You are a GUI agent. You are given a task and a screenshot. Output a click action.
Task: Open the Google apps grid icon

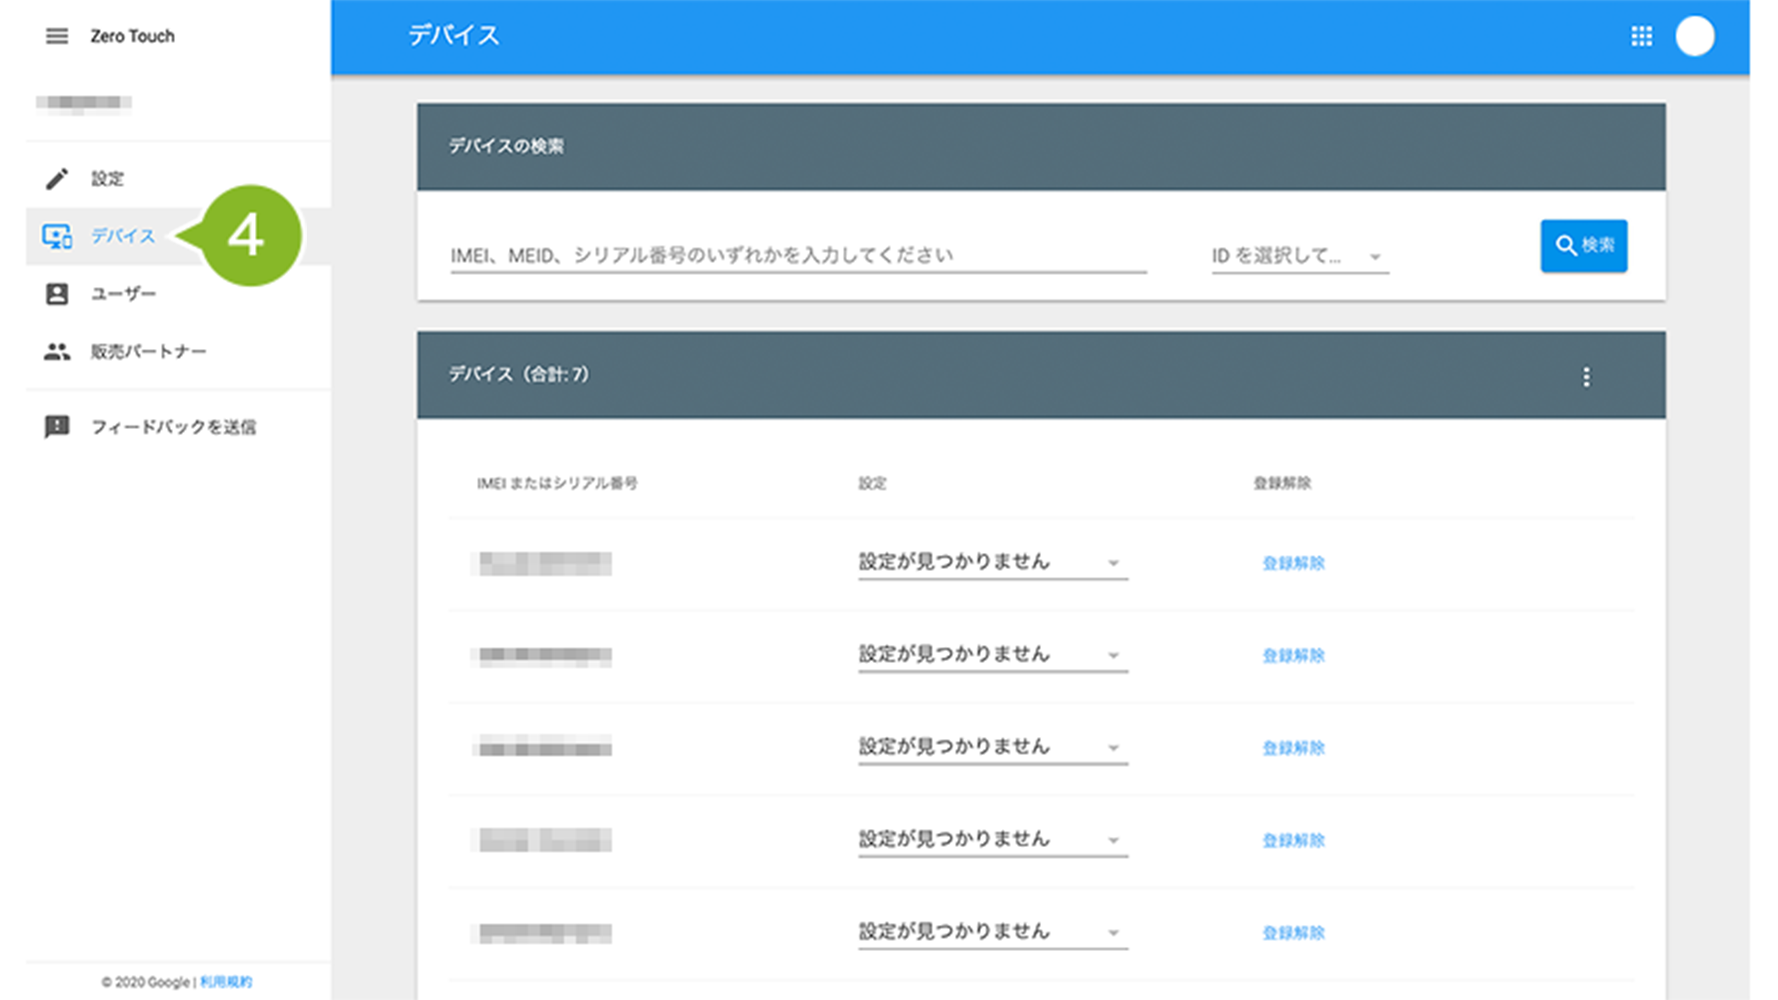coord(1641,37)
